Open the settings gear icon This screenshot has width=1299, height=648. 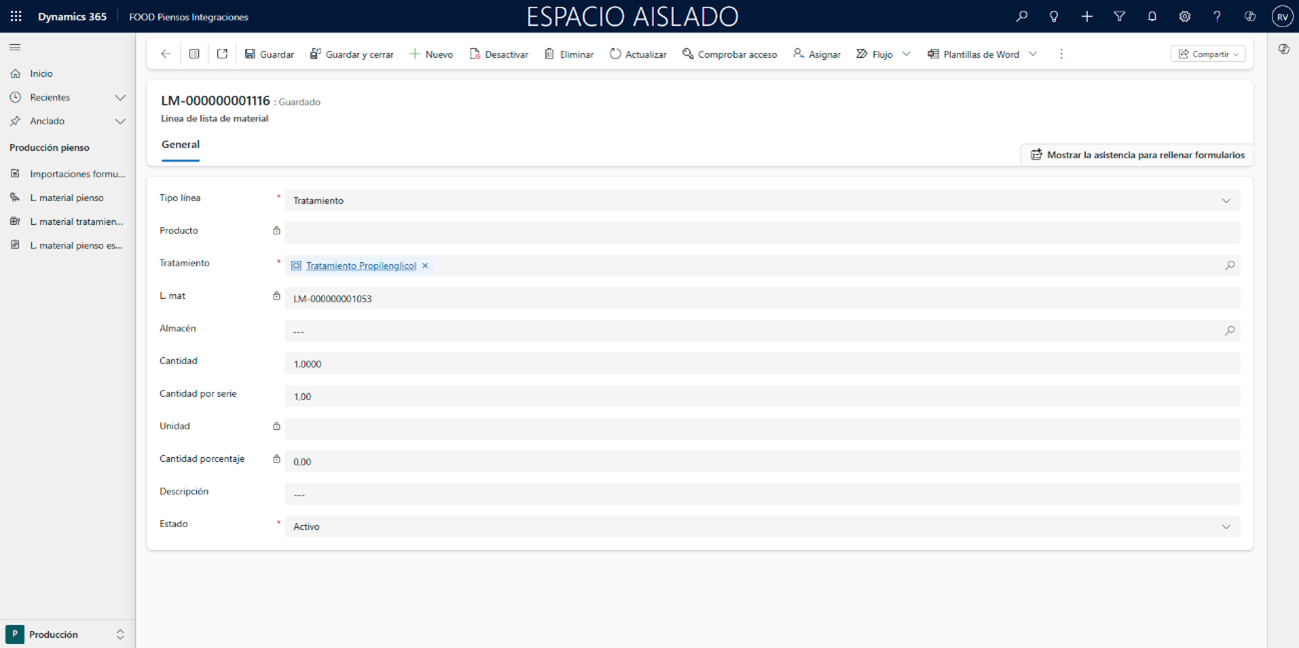pos(1184,16)
